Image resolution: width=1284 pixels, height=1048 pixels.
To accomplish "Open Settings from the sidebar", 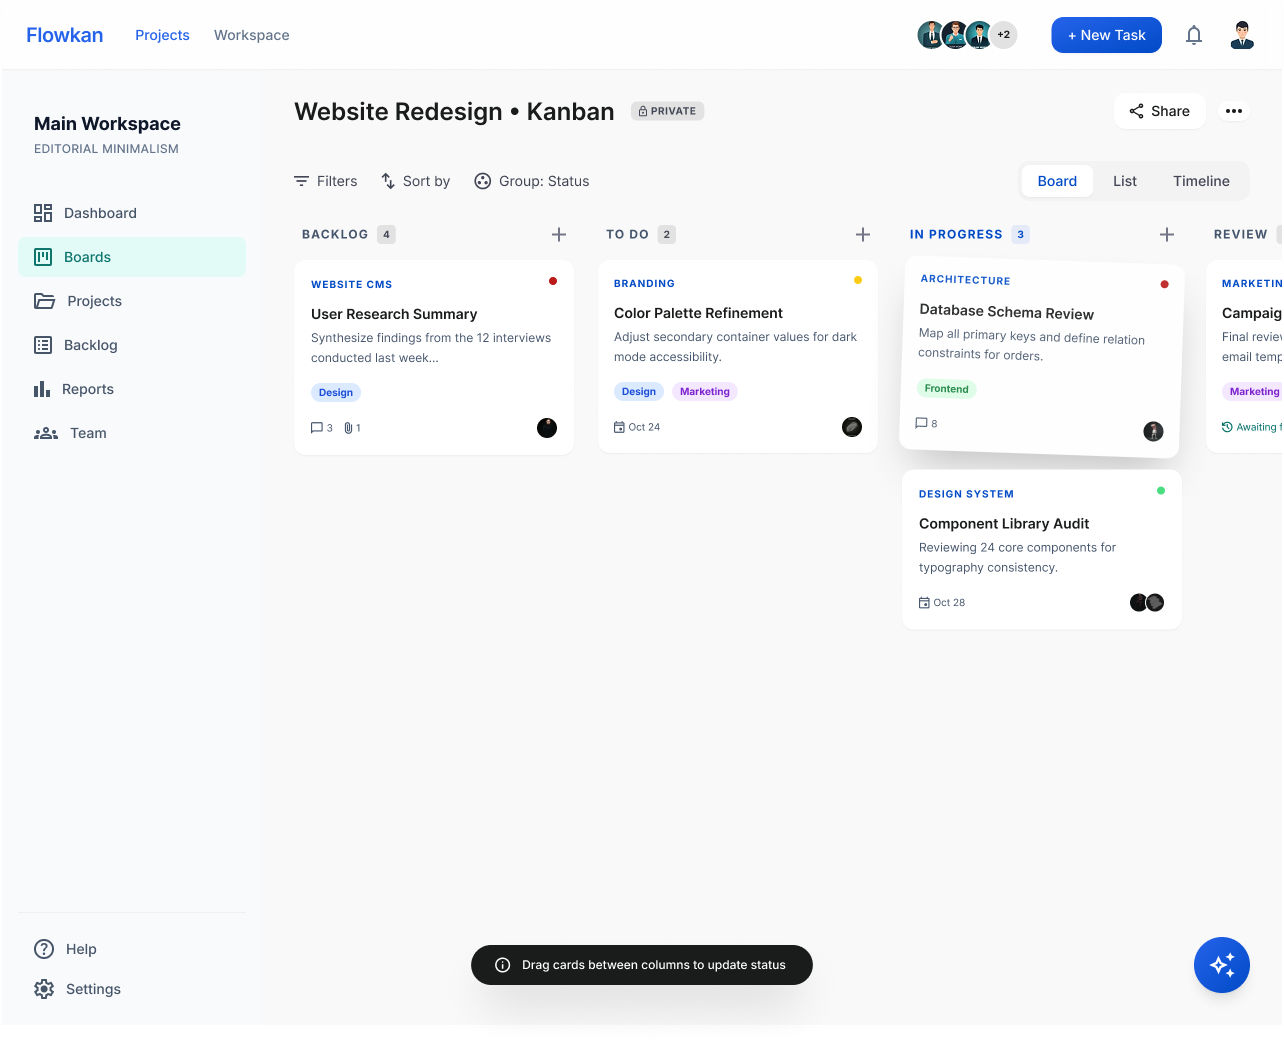I will click(92, 989).
